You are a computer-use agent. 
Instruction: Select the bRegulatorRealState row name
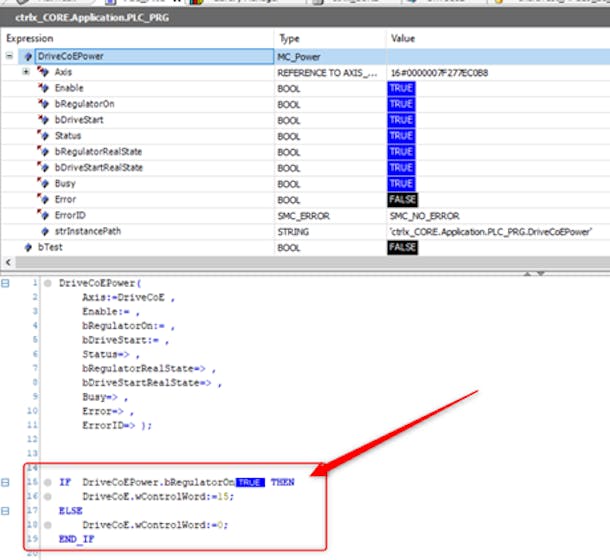click(x=98, y=152)
